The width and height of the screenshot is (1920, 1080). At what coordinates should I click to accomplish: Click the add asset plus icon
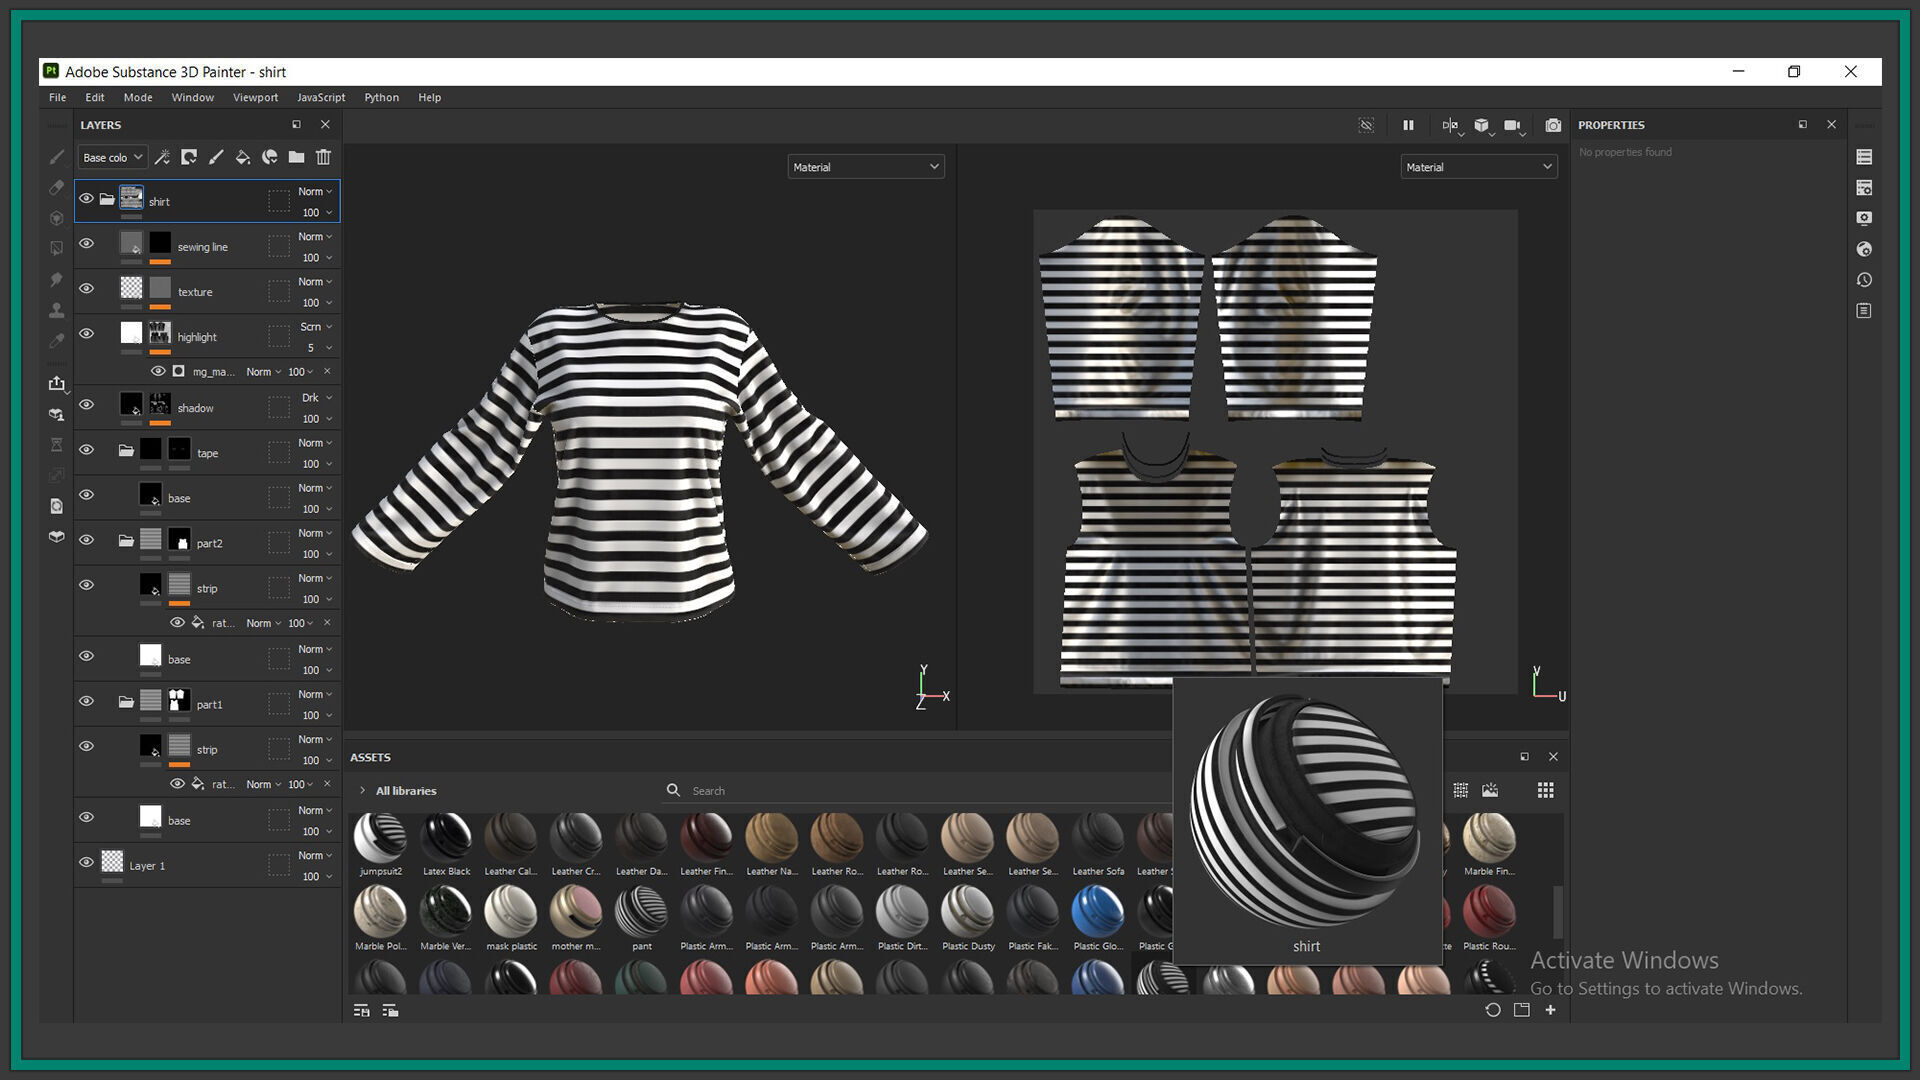pos(1550,1010)
